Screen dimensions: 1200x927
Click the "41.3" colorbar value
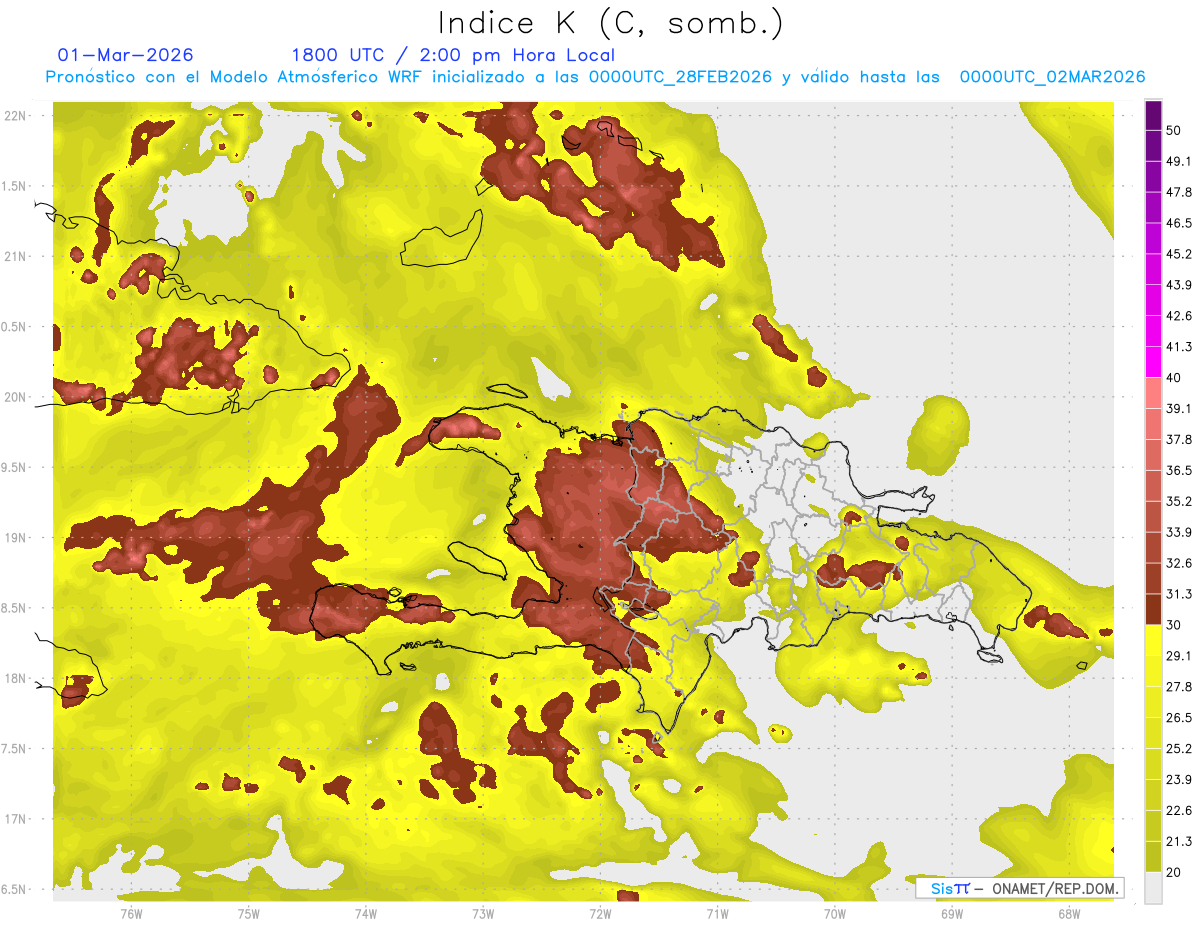click(1179, 347)
